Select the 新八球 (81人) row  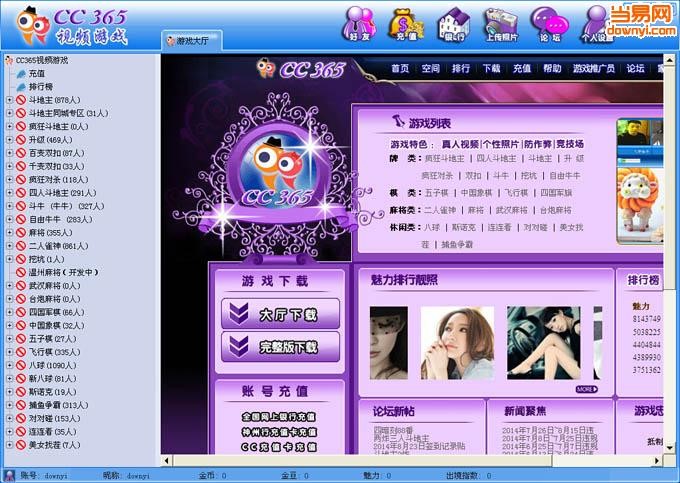click(x=52, y=379)
